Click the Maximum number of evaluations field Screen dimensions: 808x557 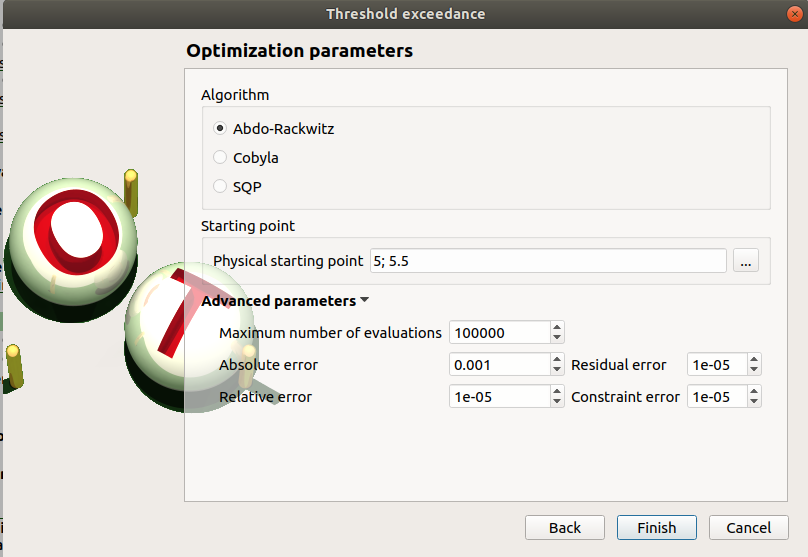point(498,333)
